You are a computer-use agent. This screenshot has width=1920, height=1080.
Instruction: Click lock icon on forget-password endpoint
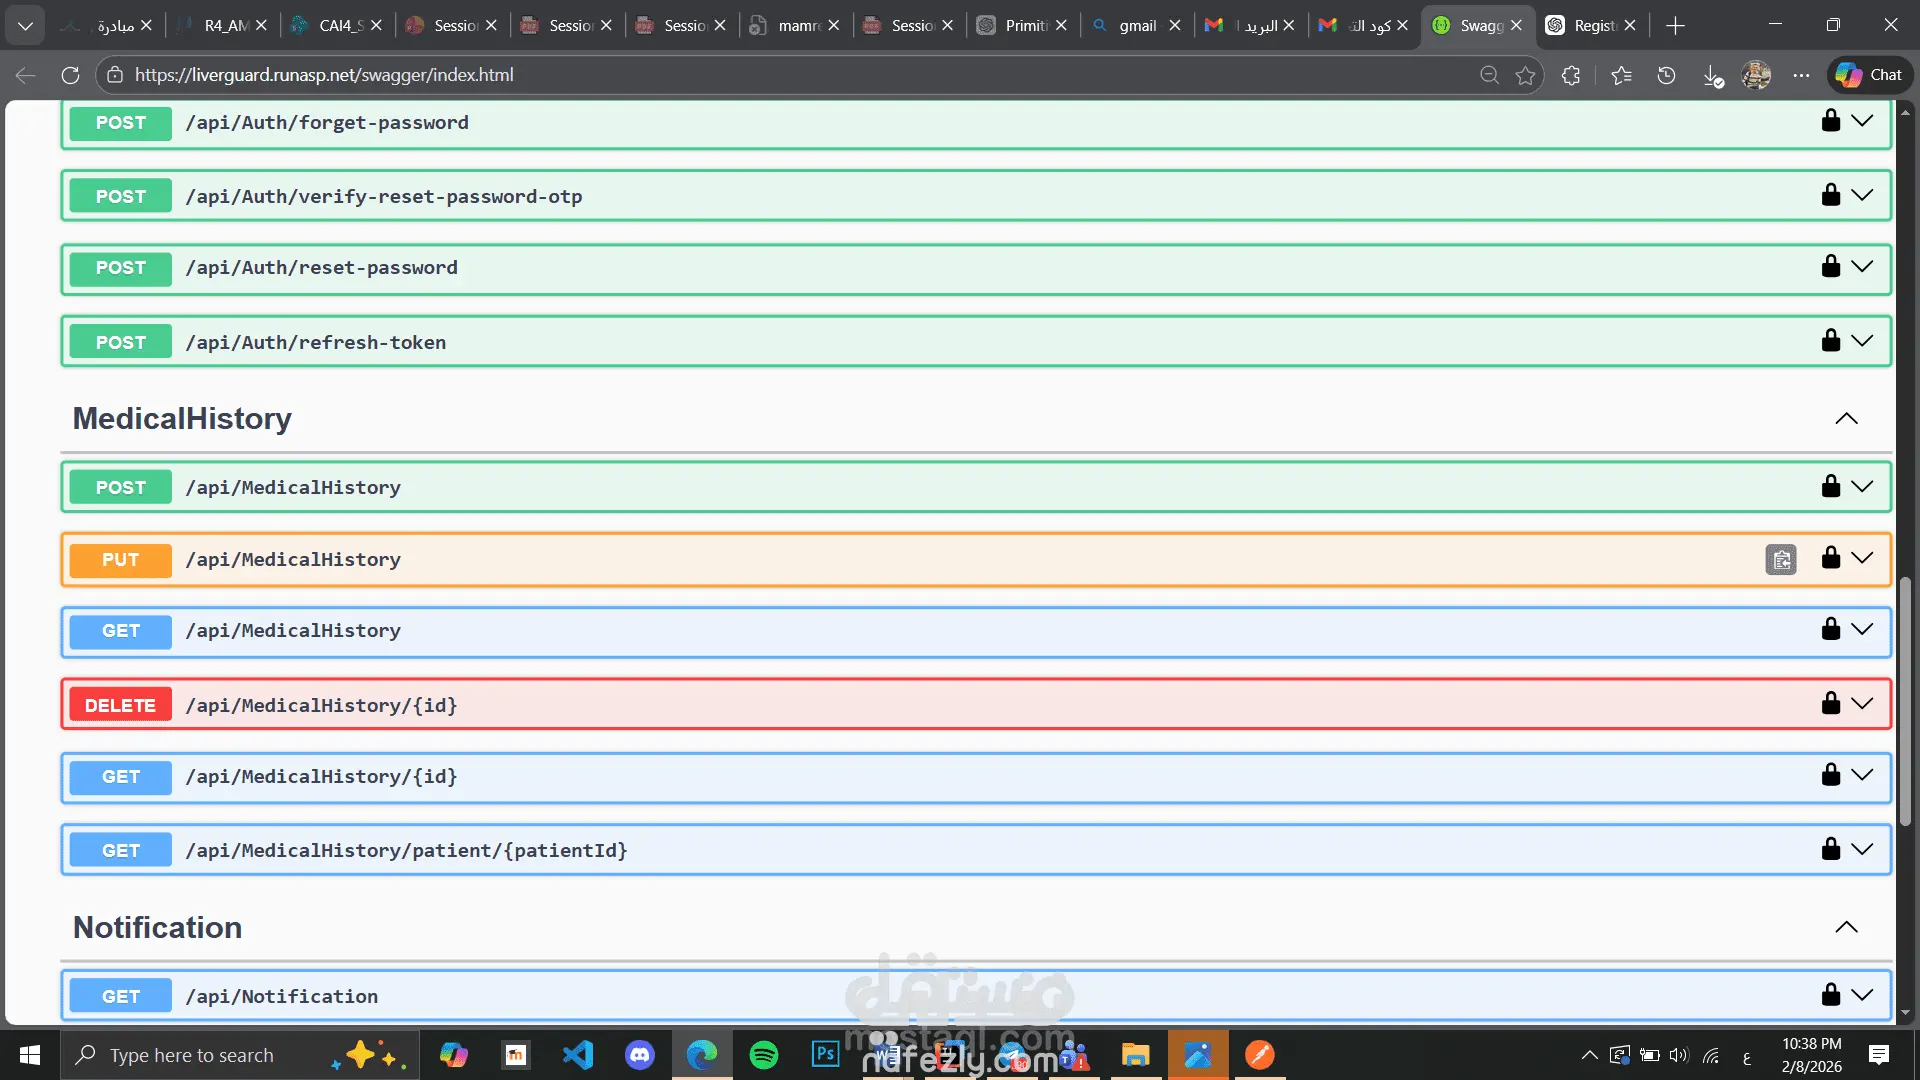tap(1830, 121)
